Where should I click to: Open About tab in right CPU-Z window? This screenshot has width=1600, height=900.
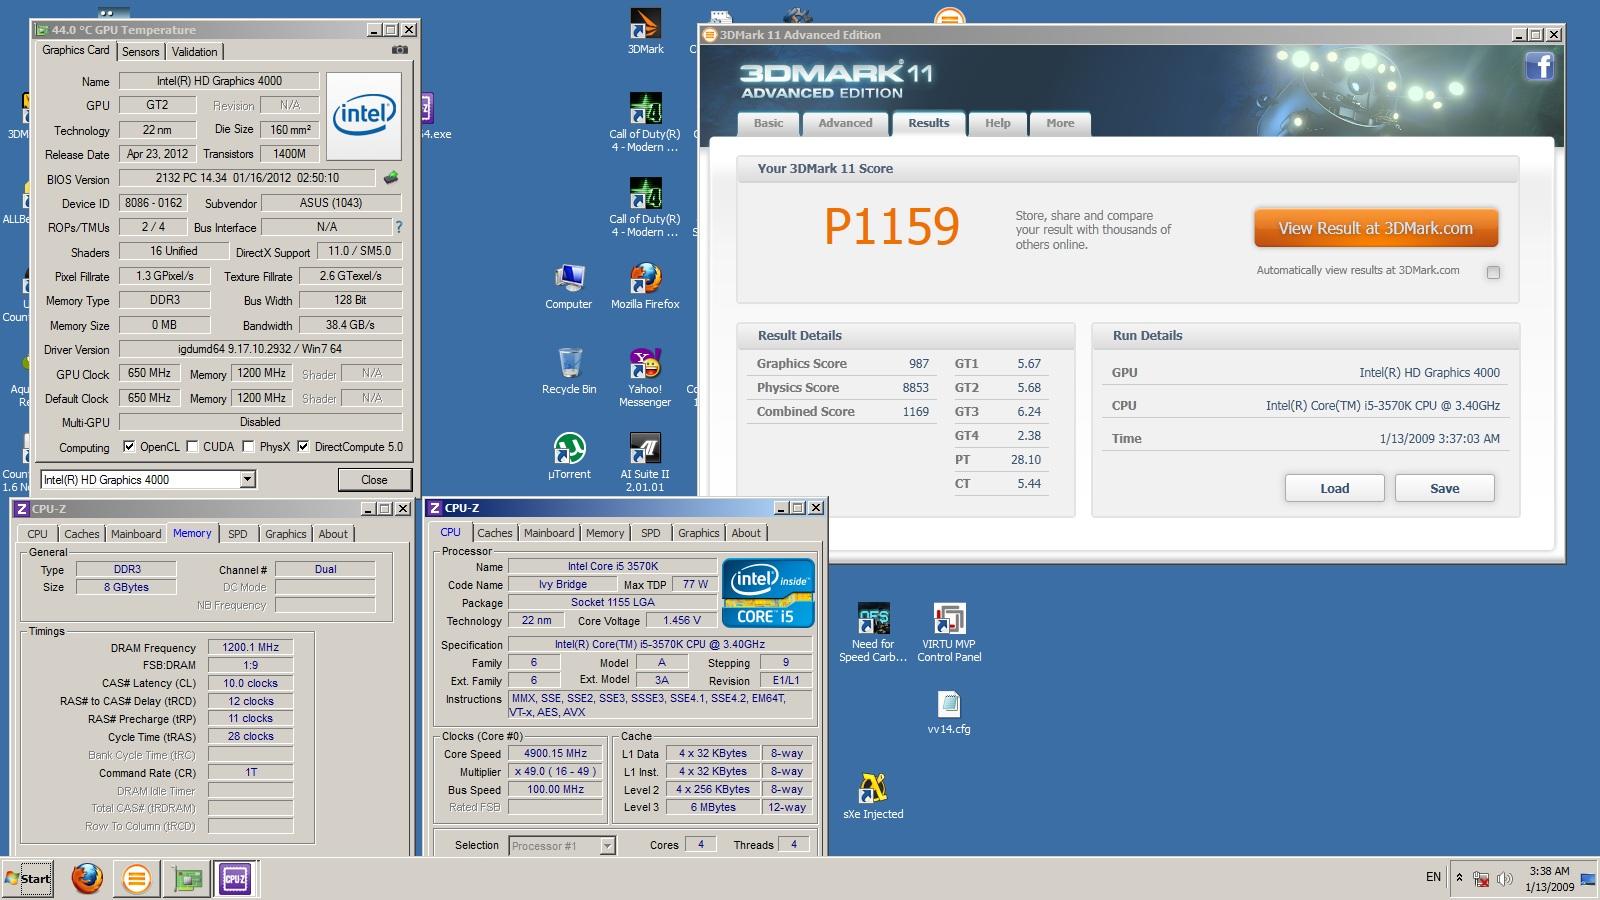pos(746,533)
